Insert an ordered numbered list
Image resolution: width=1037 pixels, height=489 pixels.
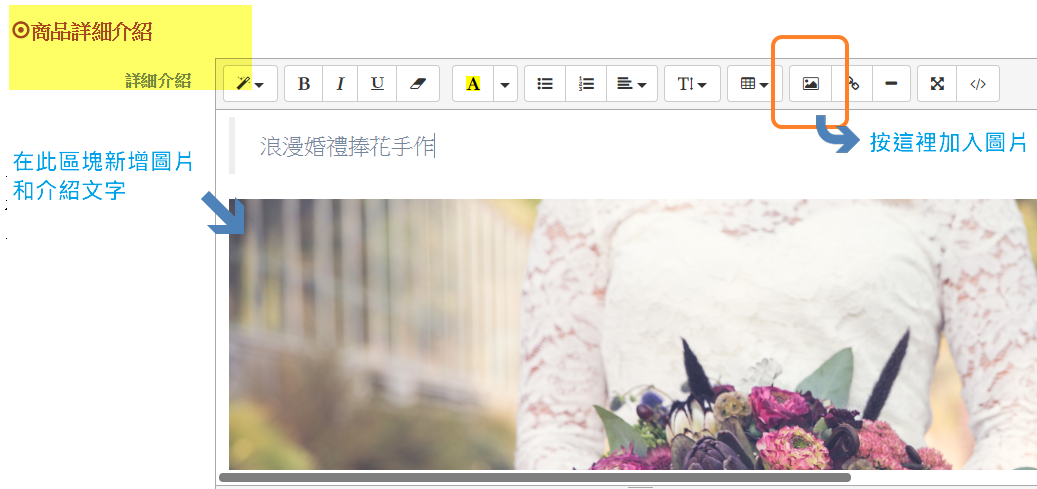(x=586, y=83)
